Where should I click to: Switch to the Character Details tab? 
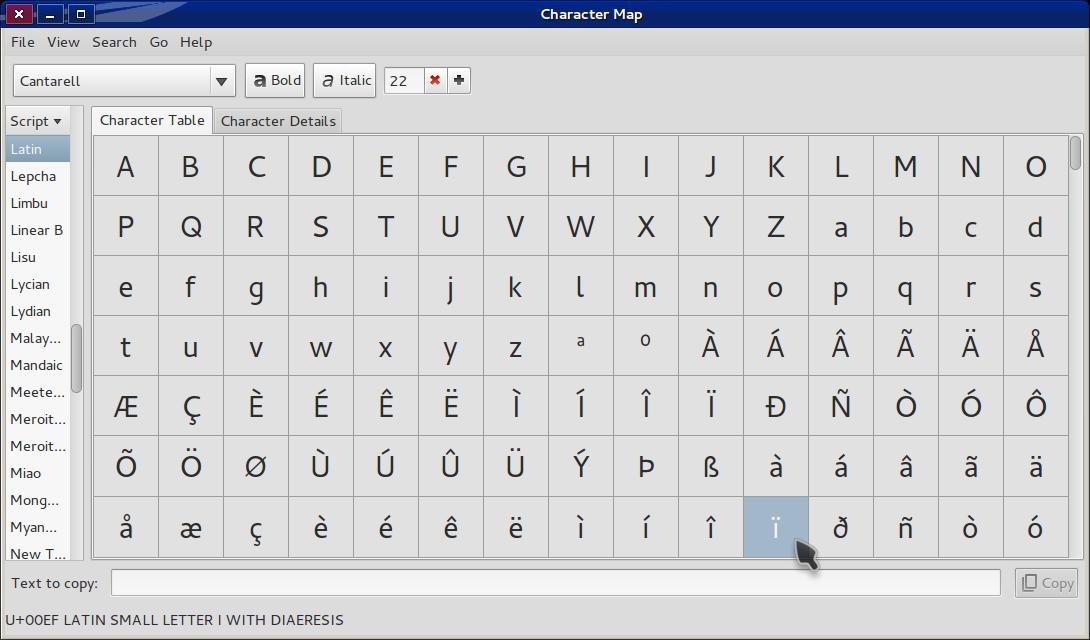(x=278, y=121)
